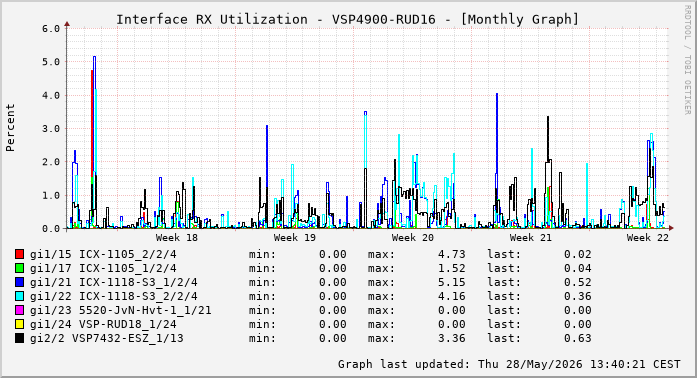The height and width of the screenshot is (378, 697).
Task: Click the max value 4.16
Action: 452,296
